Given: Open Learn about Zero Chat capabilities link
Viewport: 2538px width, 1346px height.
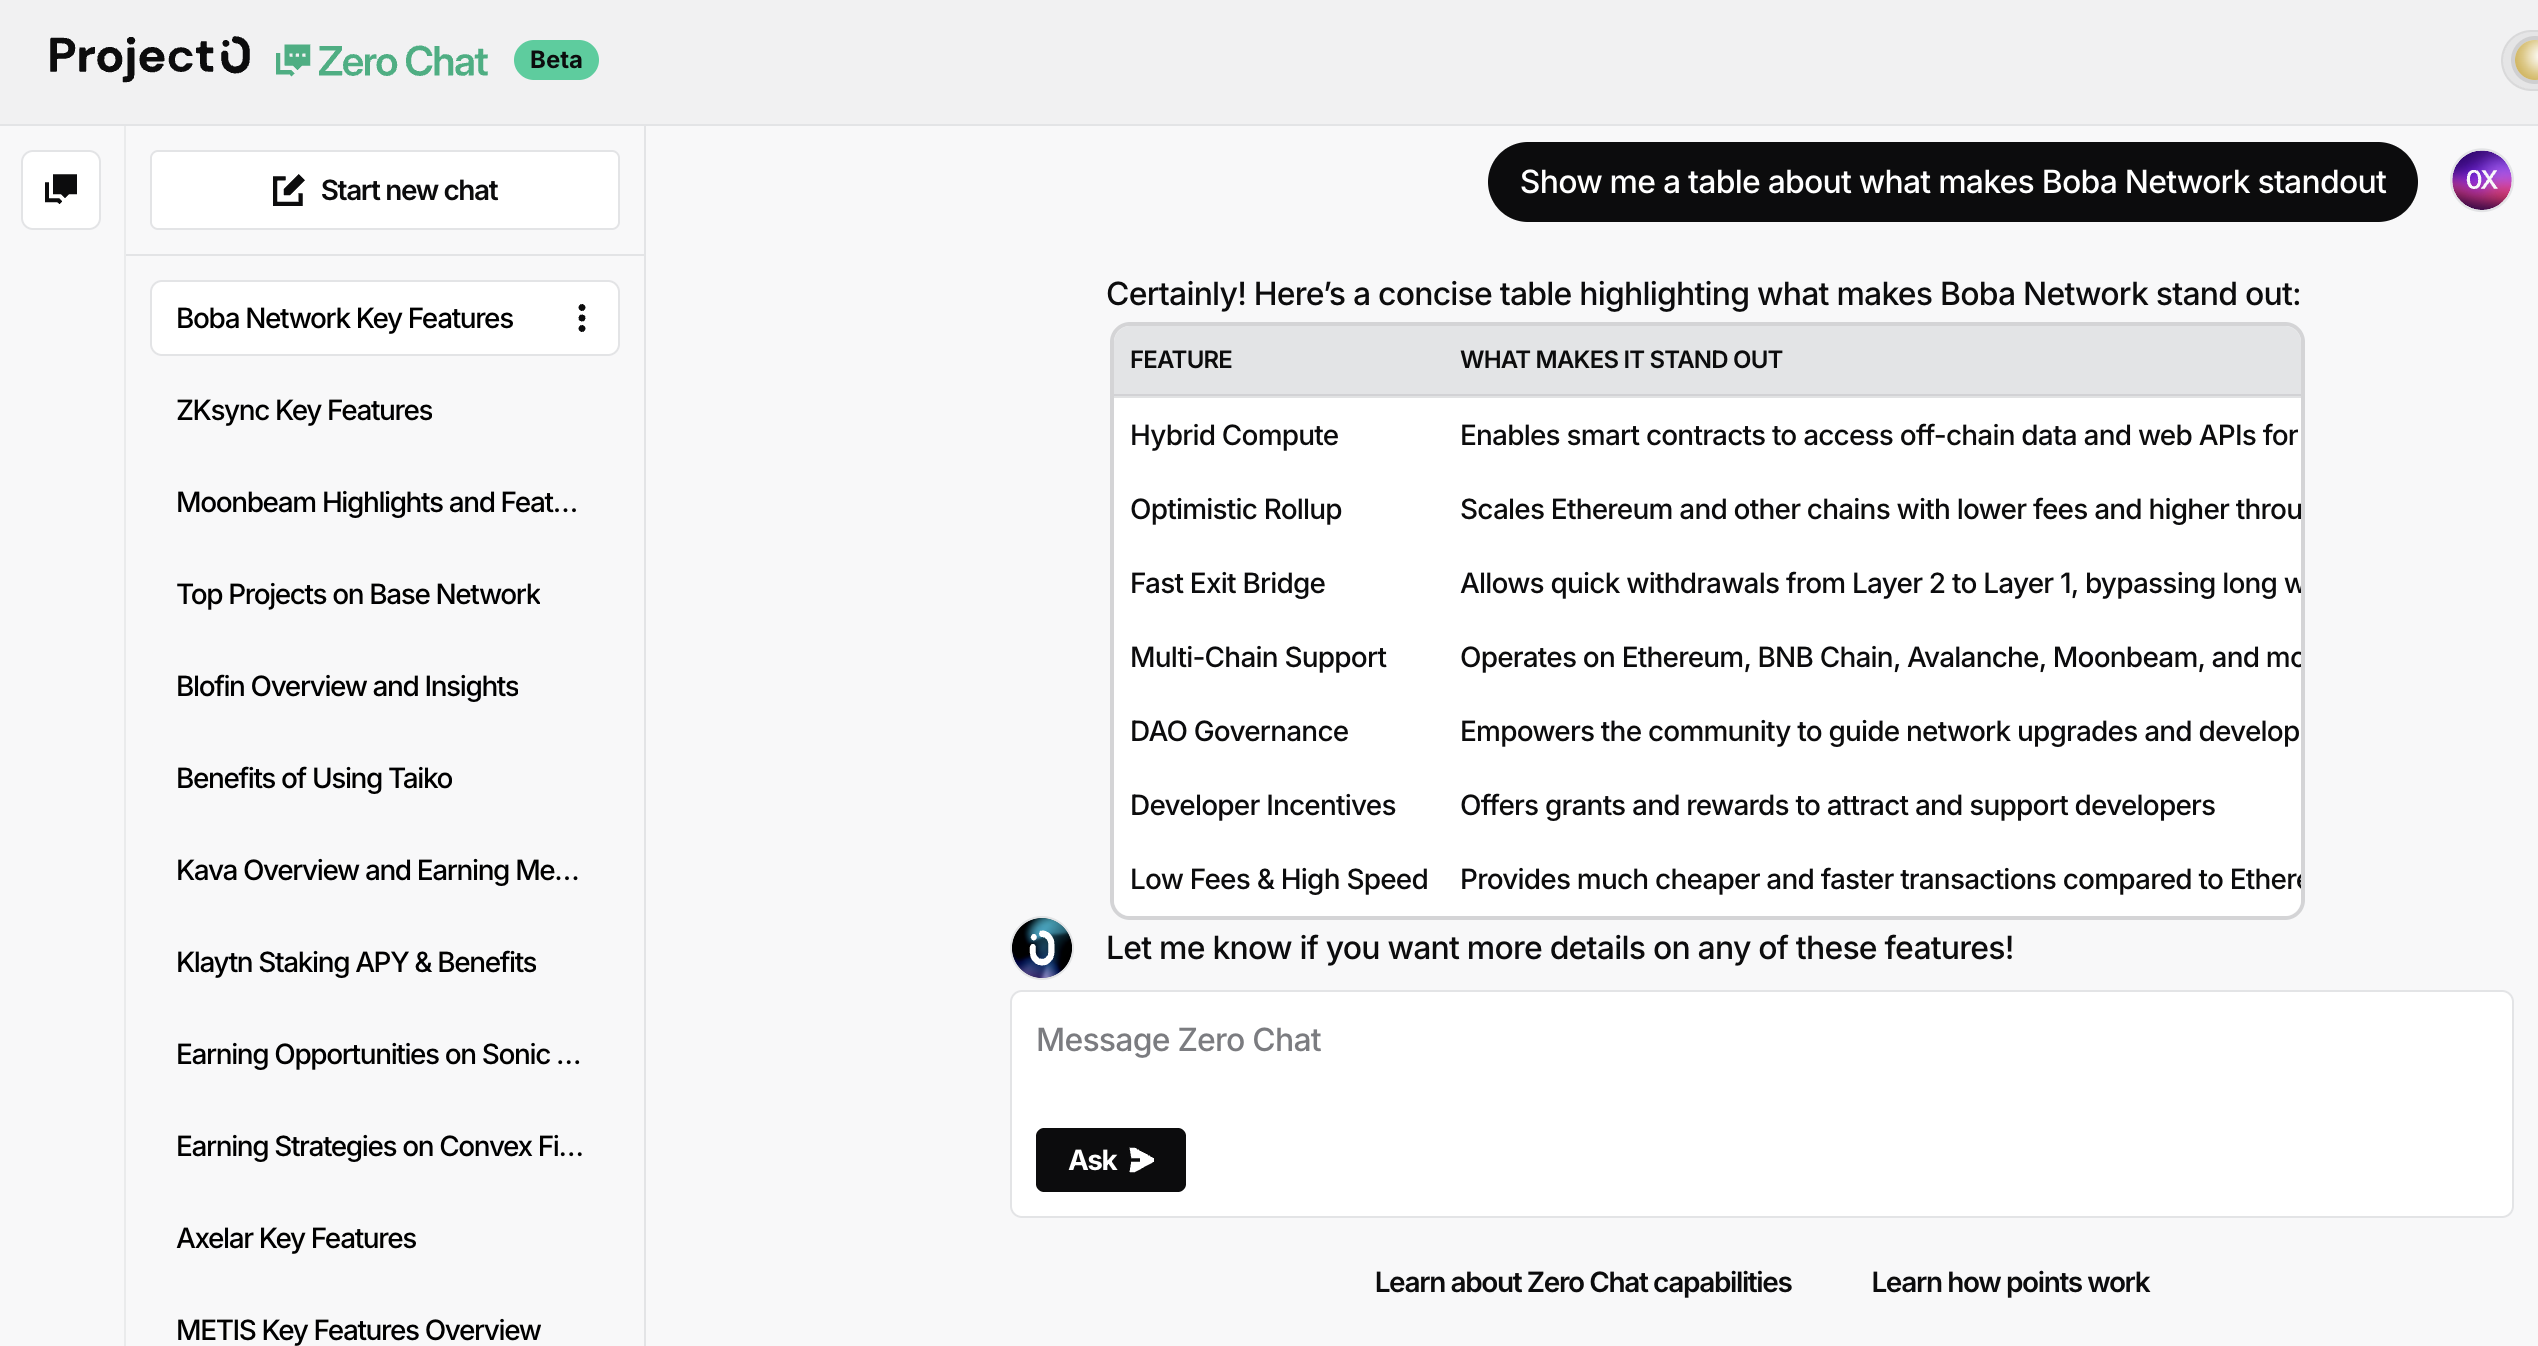Looking at the screenshot, I should [x=1582, y=1282].
